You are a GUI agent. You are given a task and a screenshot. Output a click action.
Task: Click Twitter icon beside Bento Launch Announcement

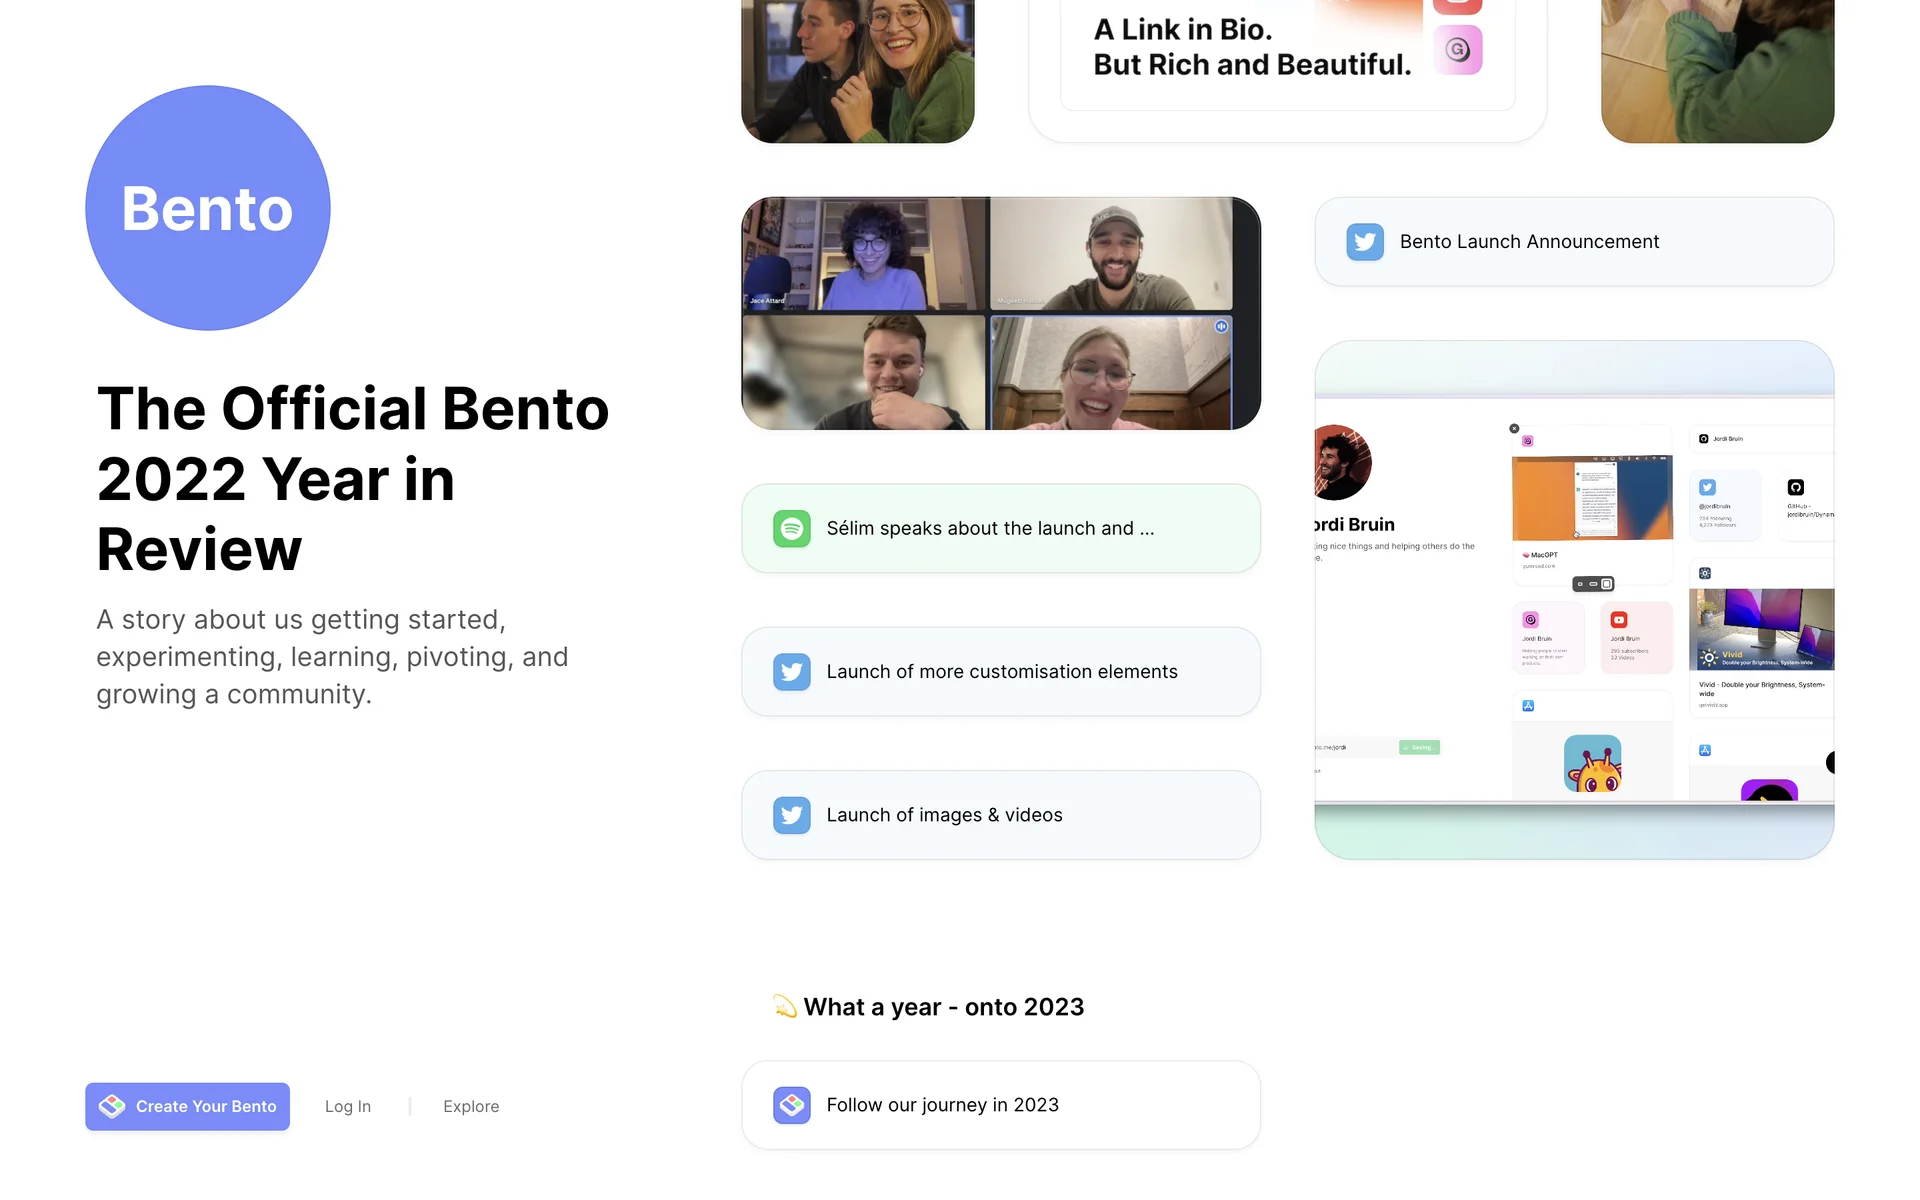pyautogui.click(x=1364, y=242)
